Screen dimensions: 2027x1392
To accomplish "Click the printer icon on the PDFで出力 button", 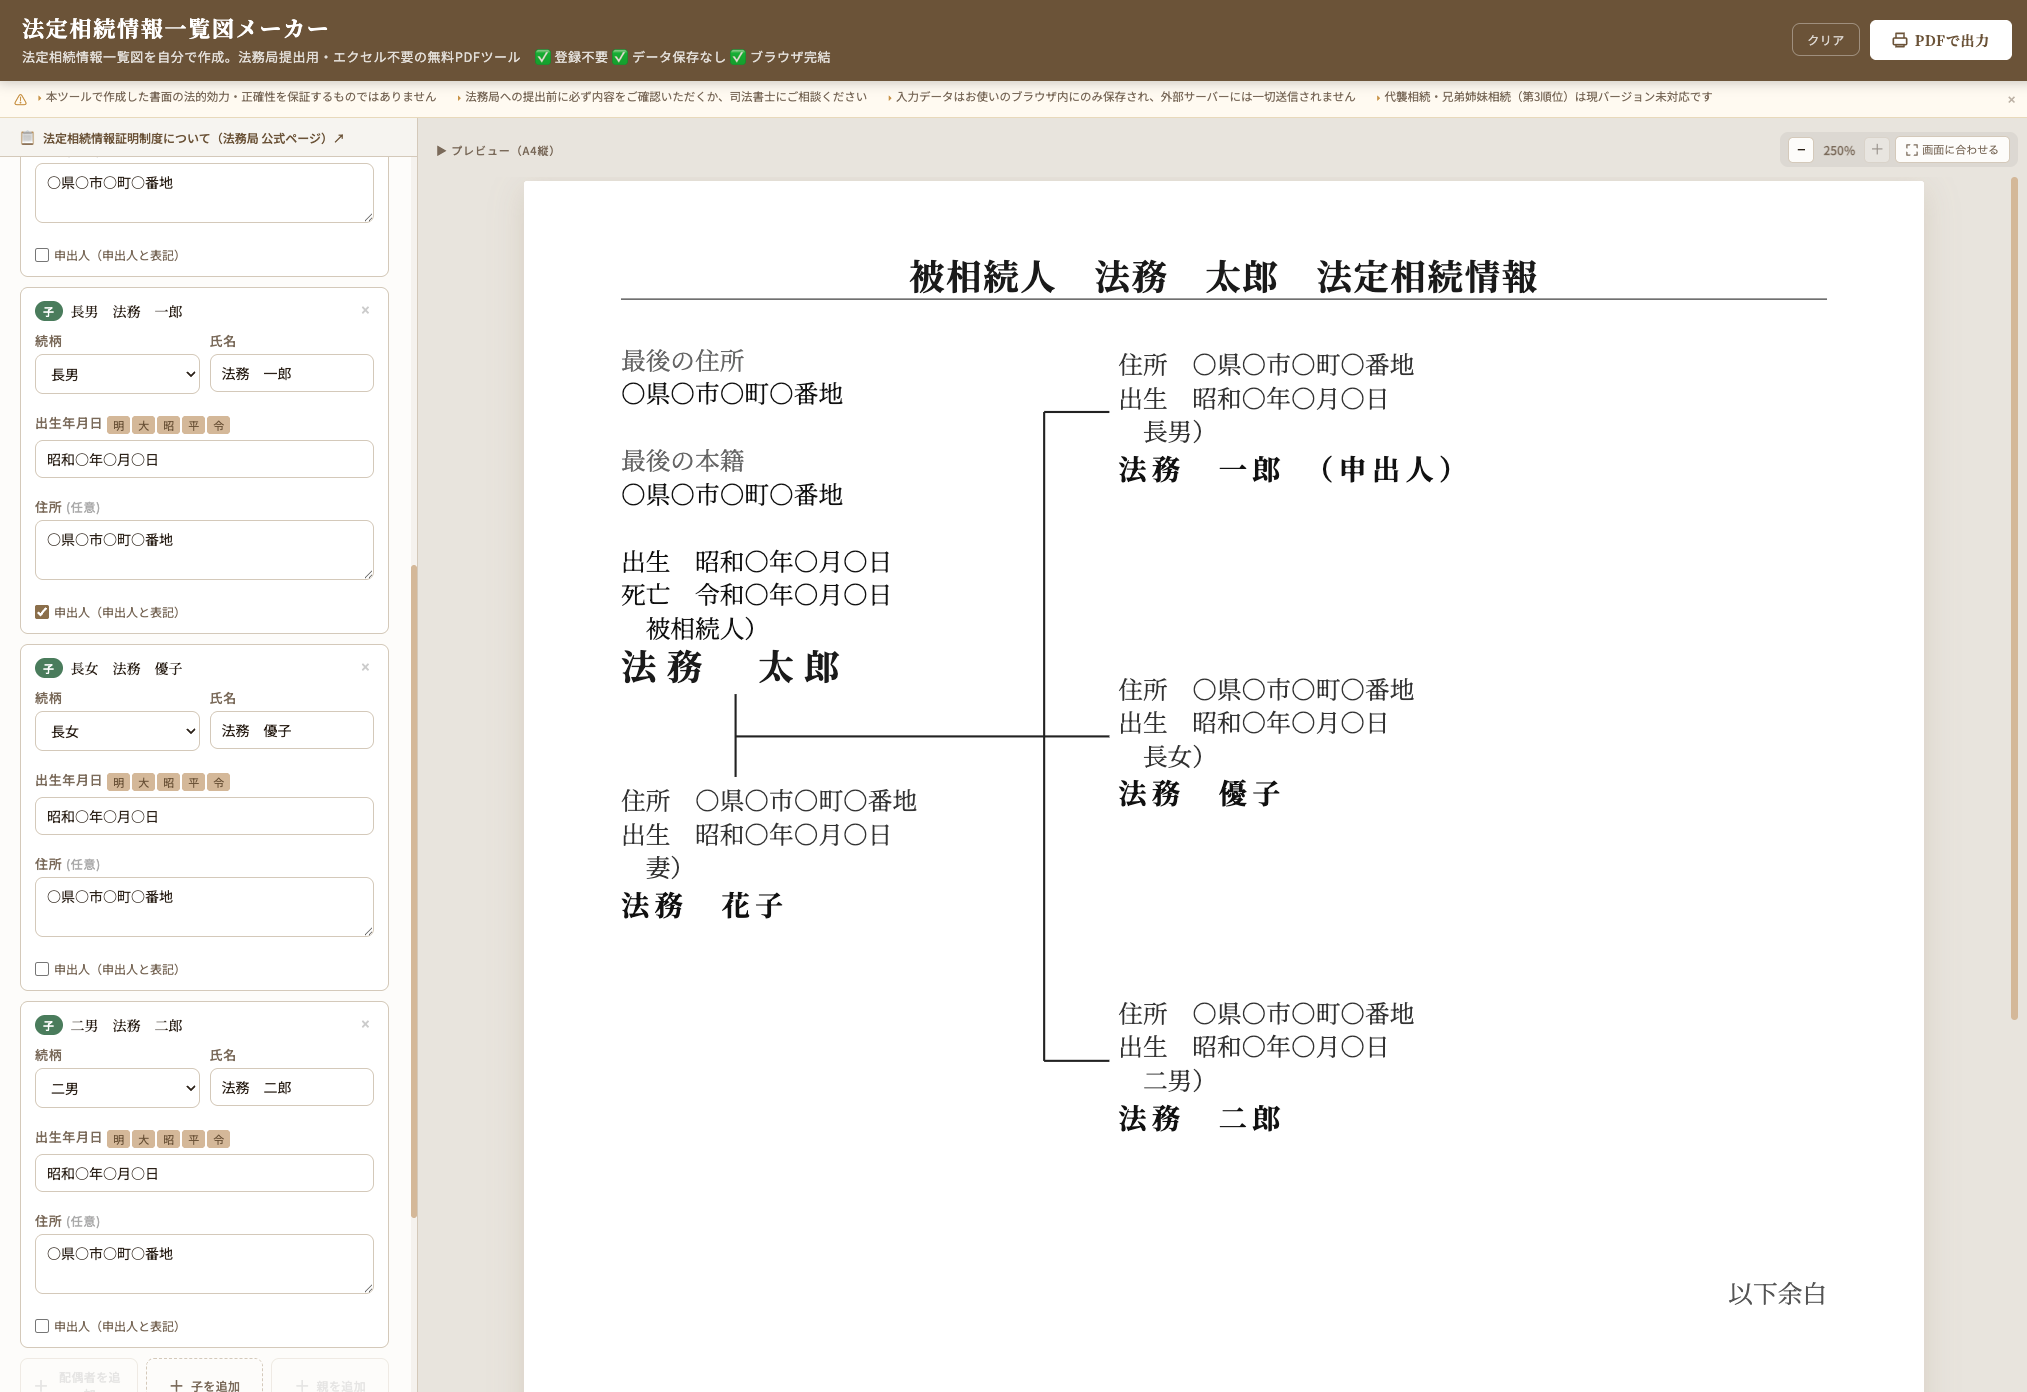I will pos(1901,40).
